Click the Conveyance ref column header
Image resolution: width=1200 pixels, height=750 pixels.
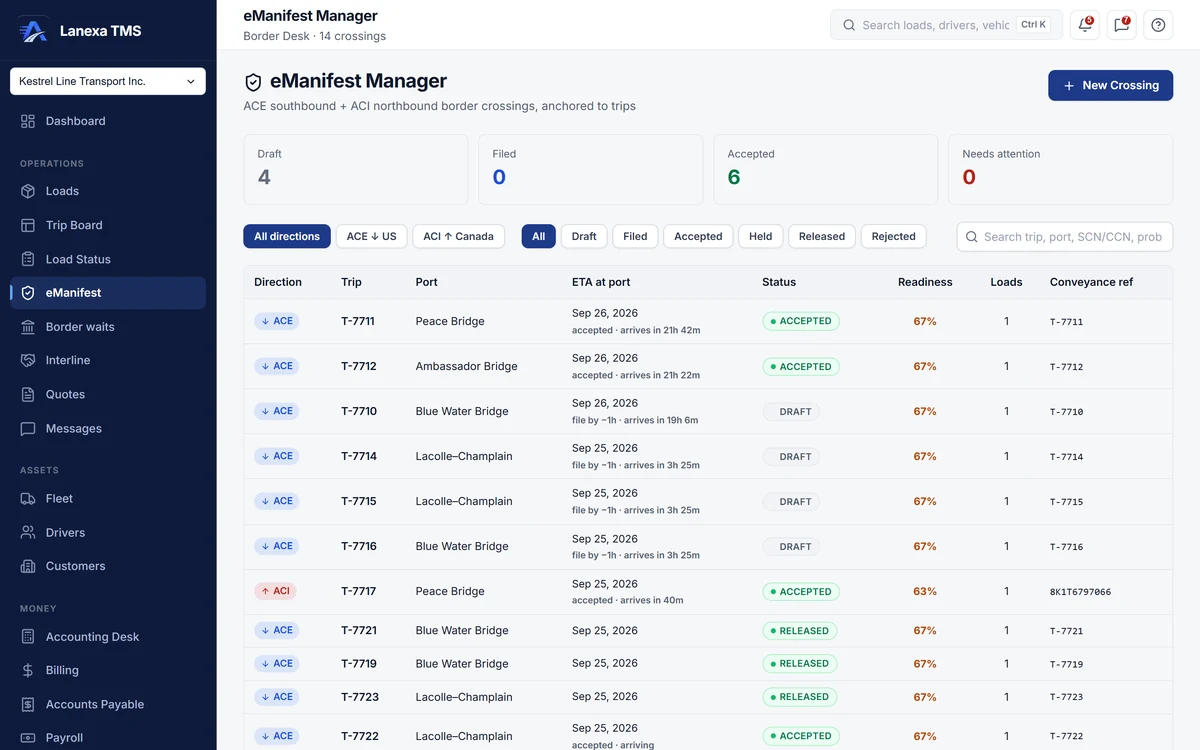coord(1092,282)
